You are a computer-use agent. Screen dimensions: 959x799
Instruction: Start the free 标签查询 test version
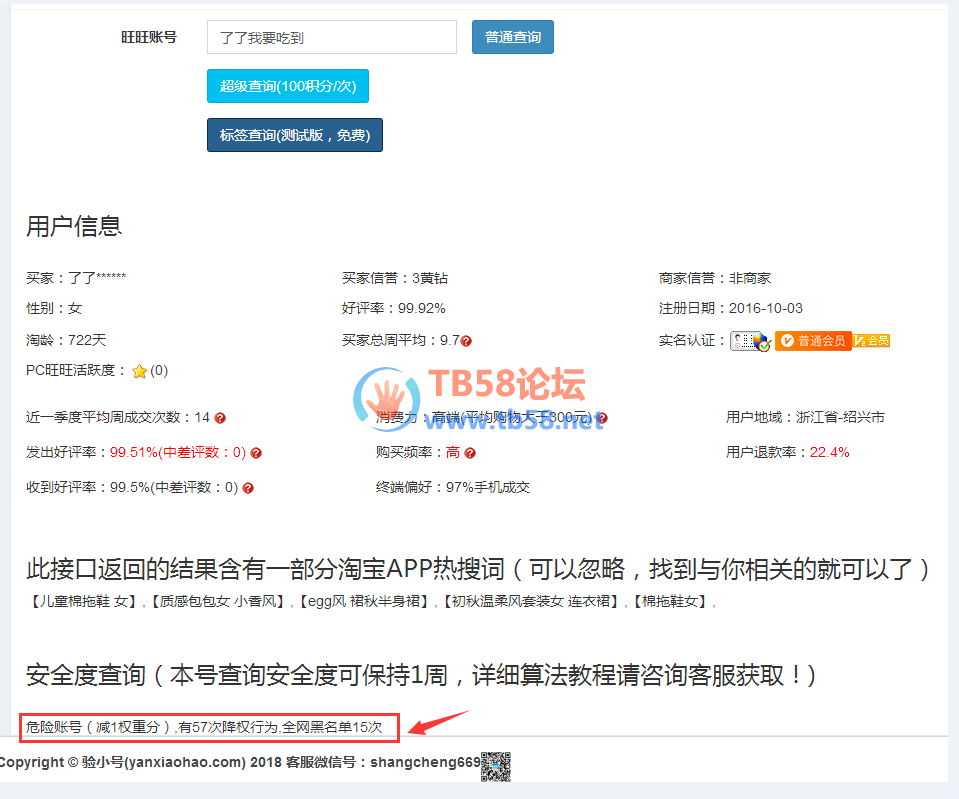click(294, 135)
